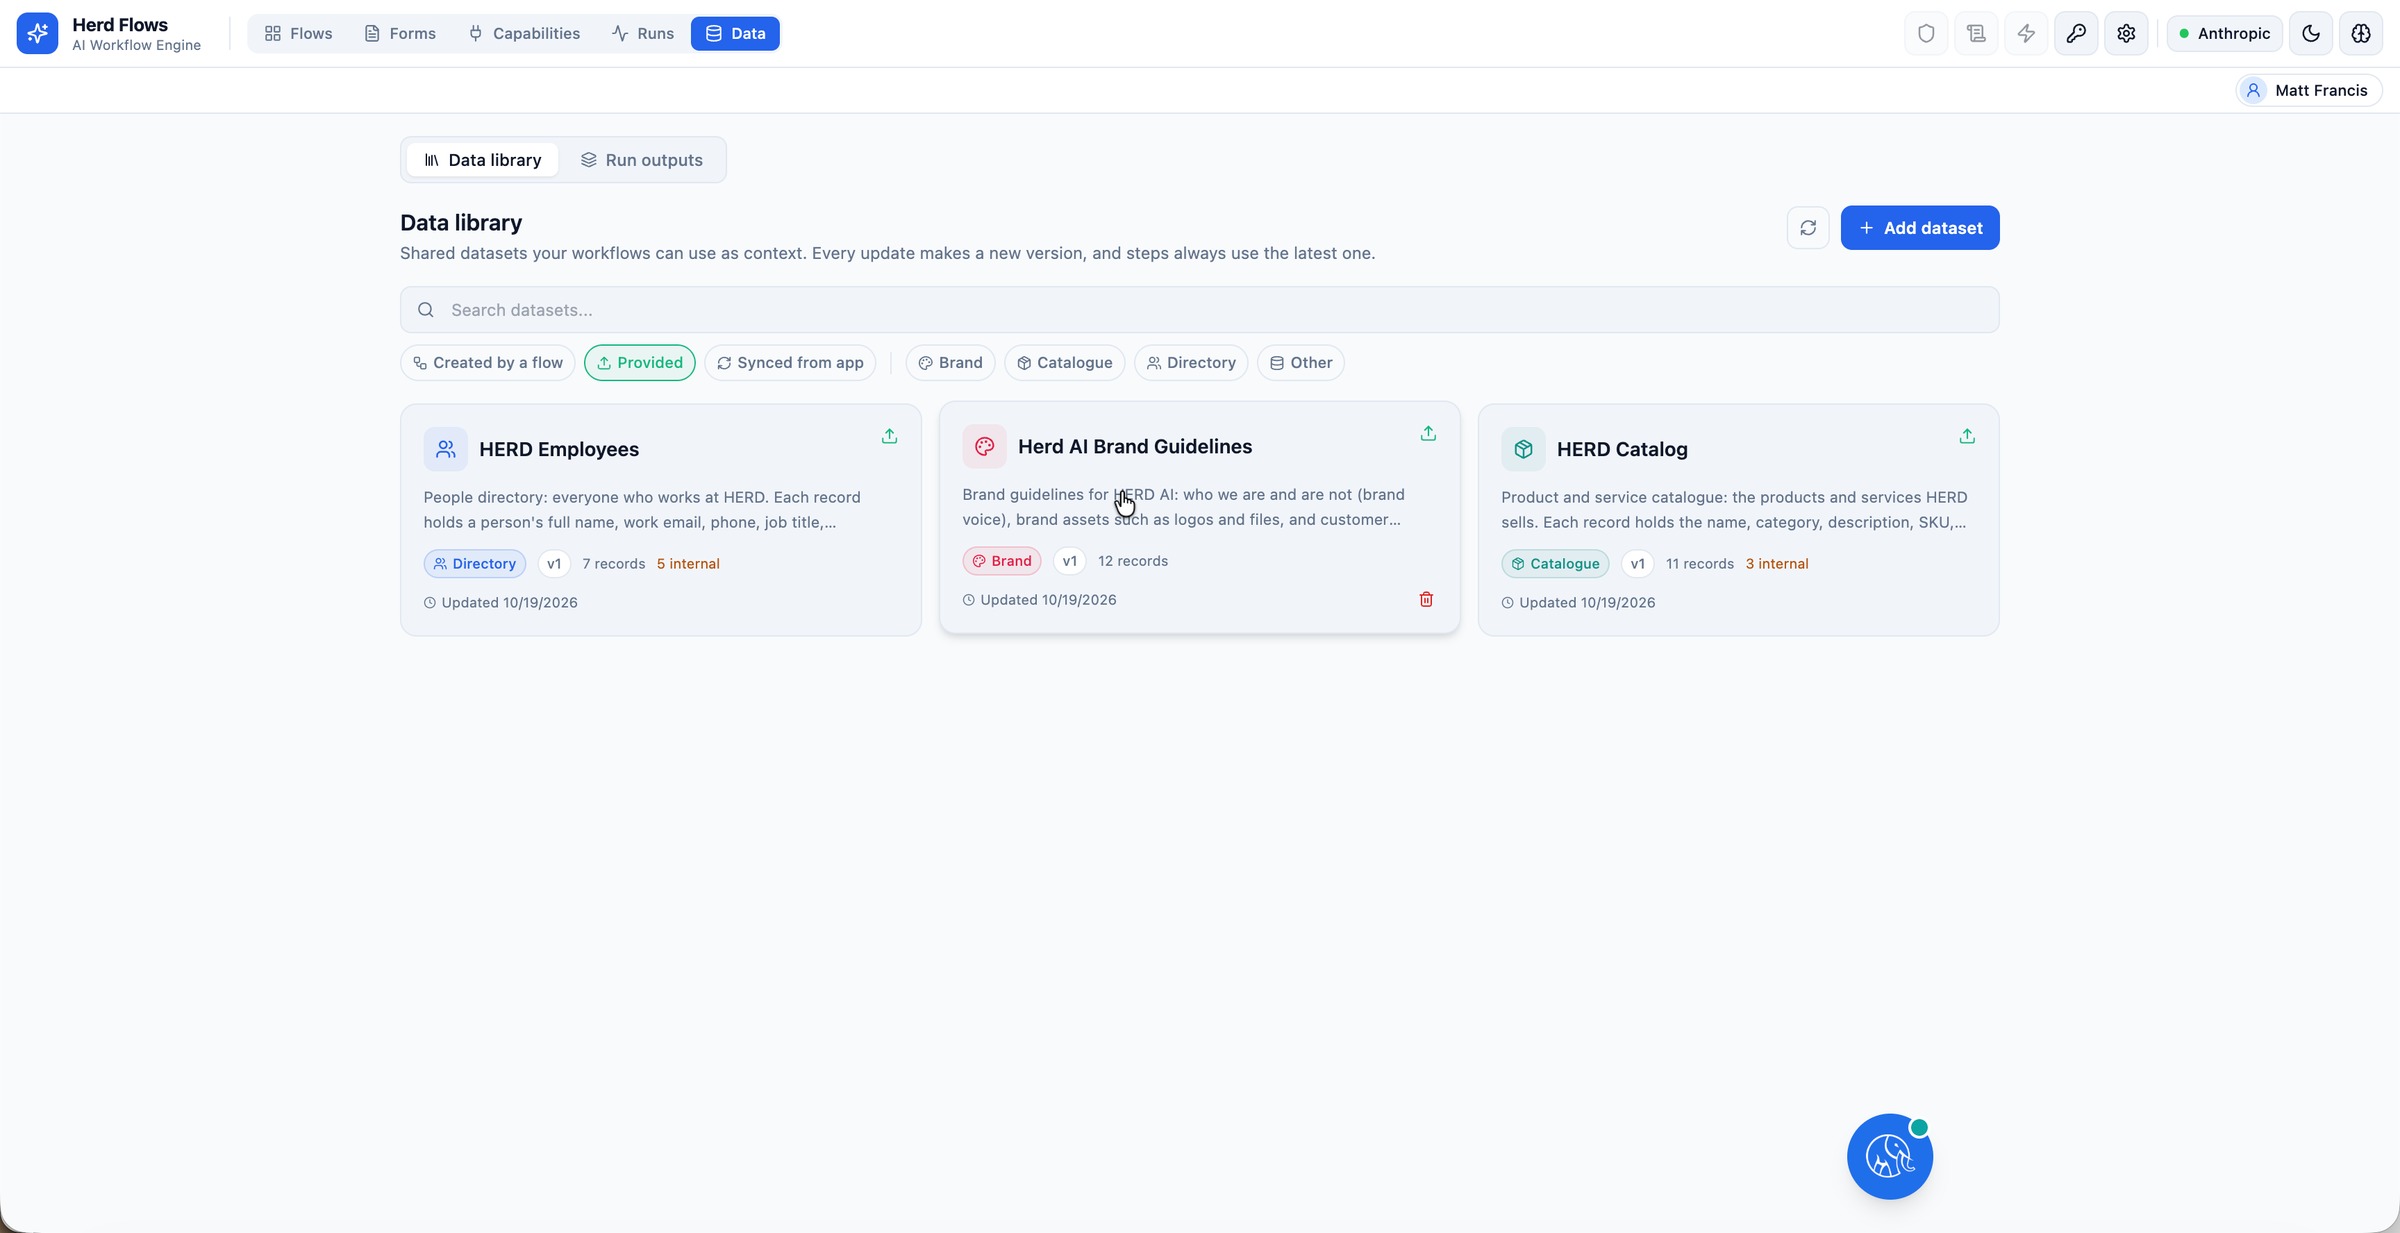Click the lightning bolt icon
The height and width of the screenshot is (1233, 2400).
(2026, 33)
